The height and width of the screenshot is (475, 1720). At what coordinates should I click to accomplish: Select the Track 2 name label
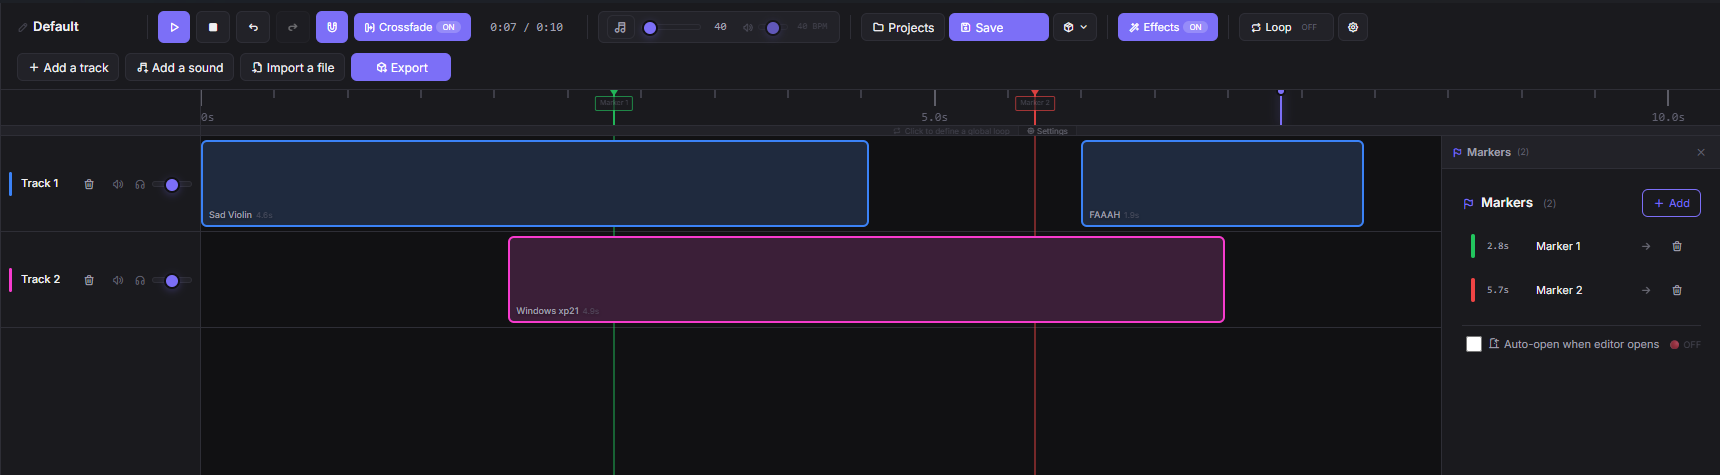(x=41, y=279)
